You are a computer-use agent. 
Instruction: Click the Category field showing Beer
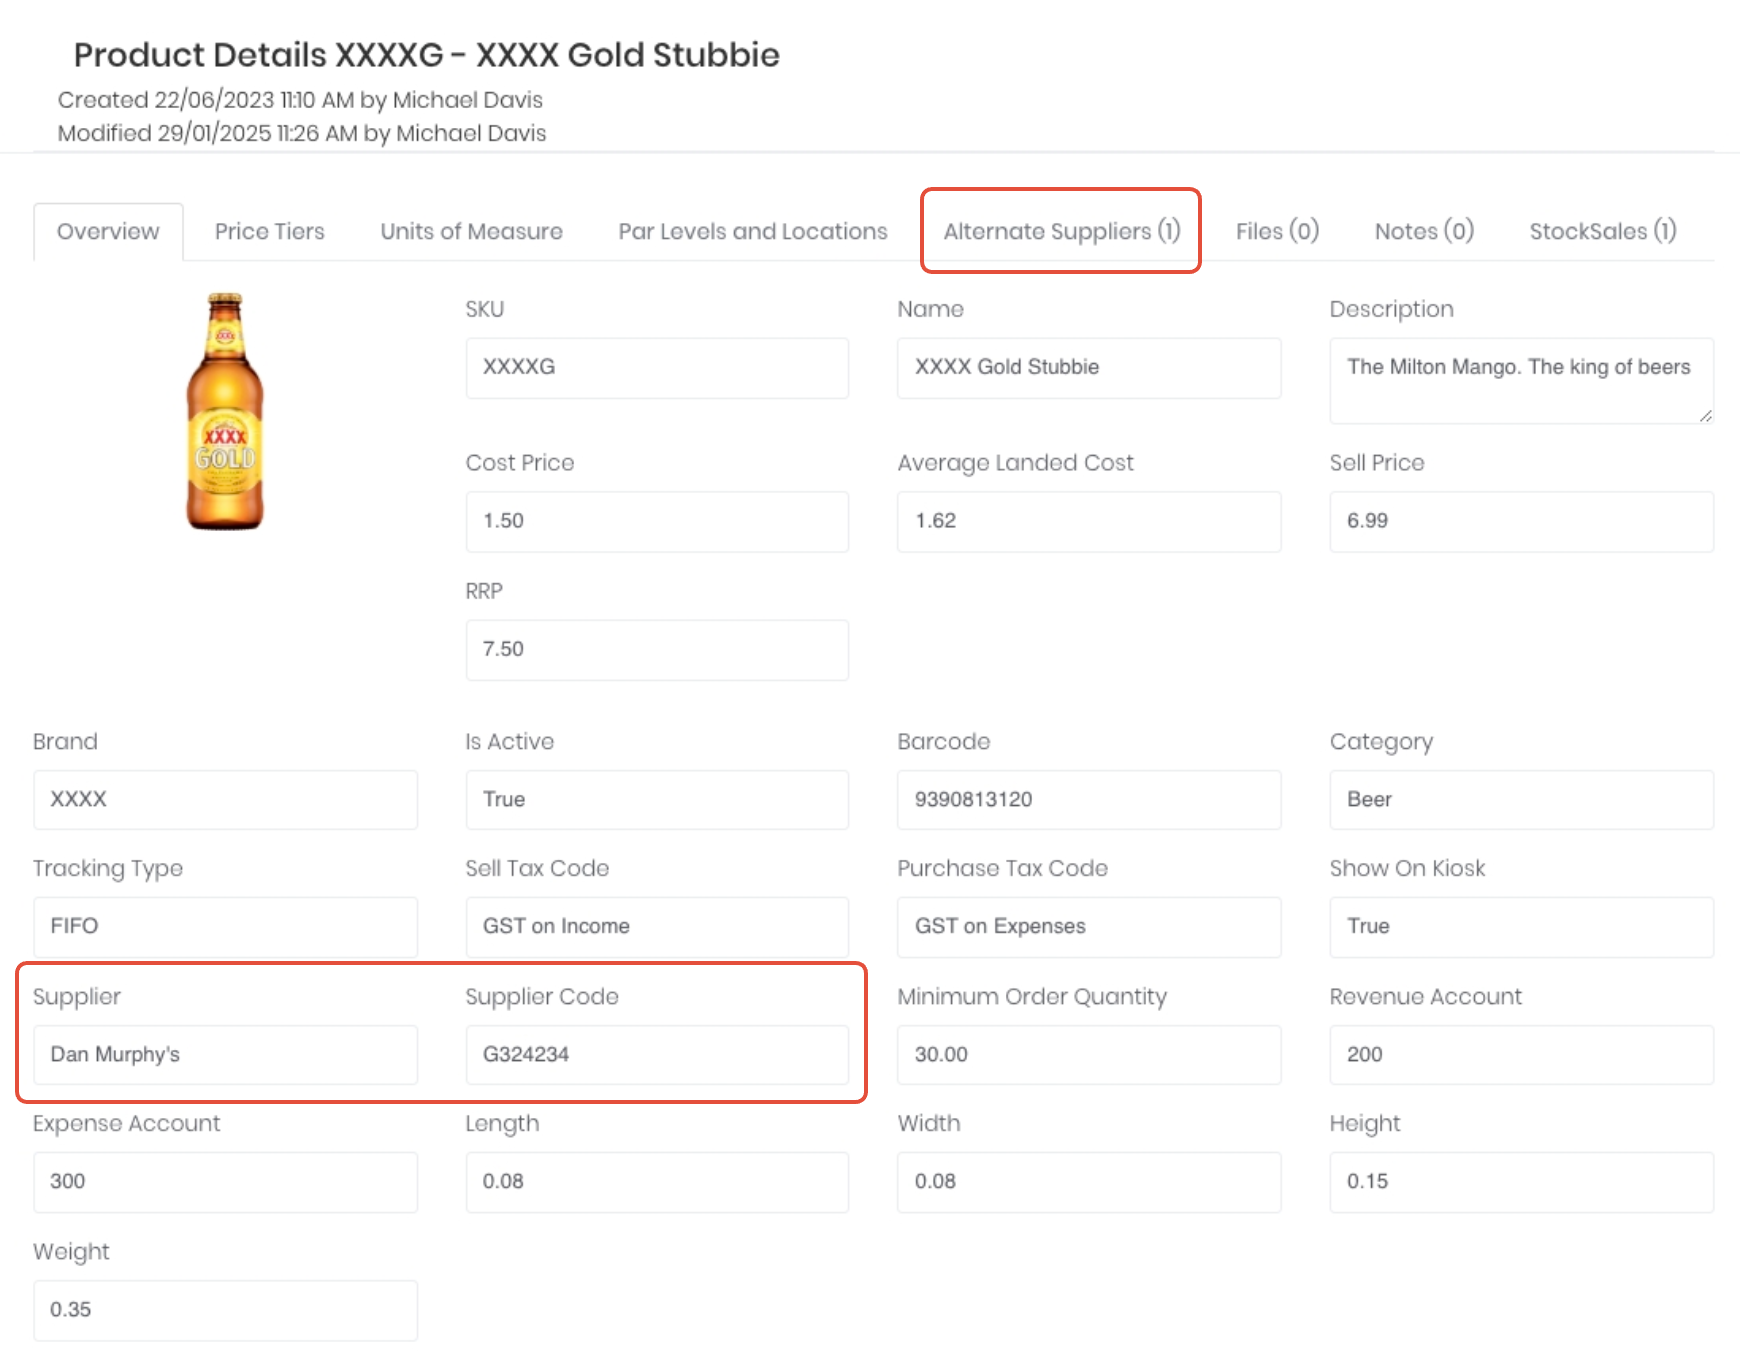pos(1521,799)
